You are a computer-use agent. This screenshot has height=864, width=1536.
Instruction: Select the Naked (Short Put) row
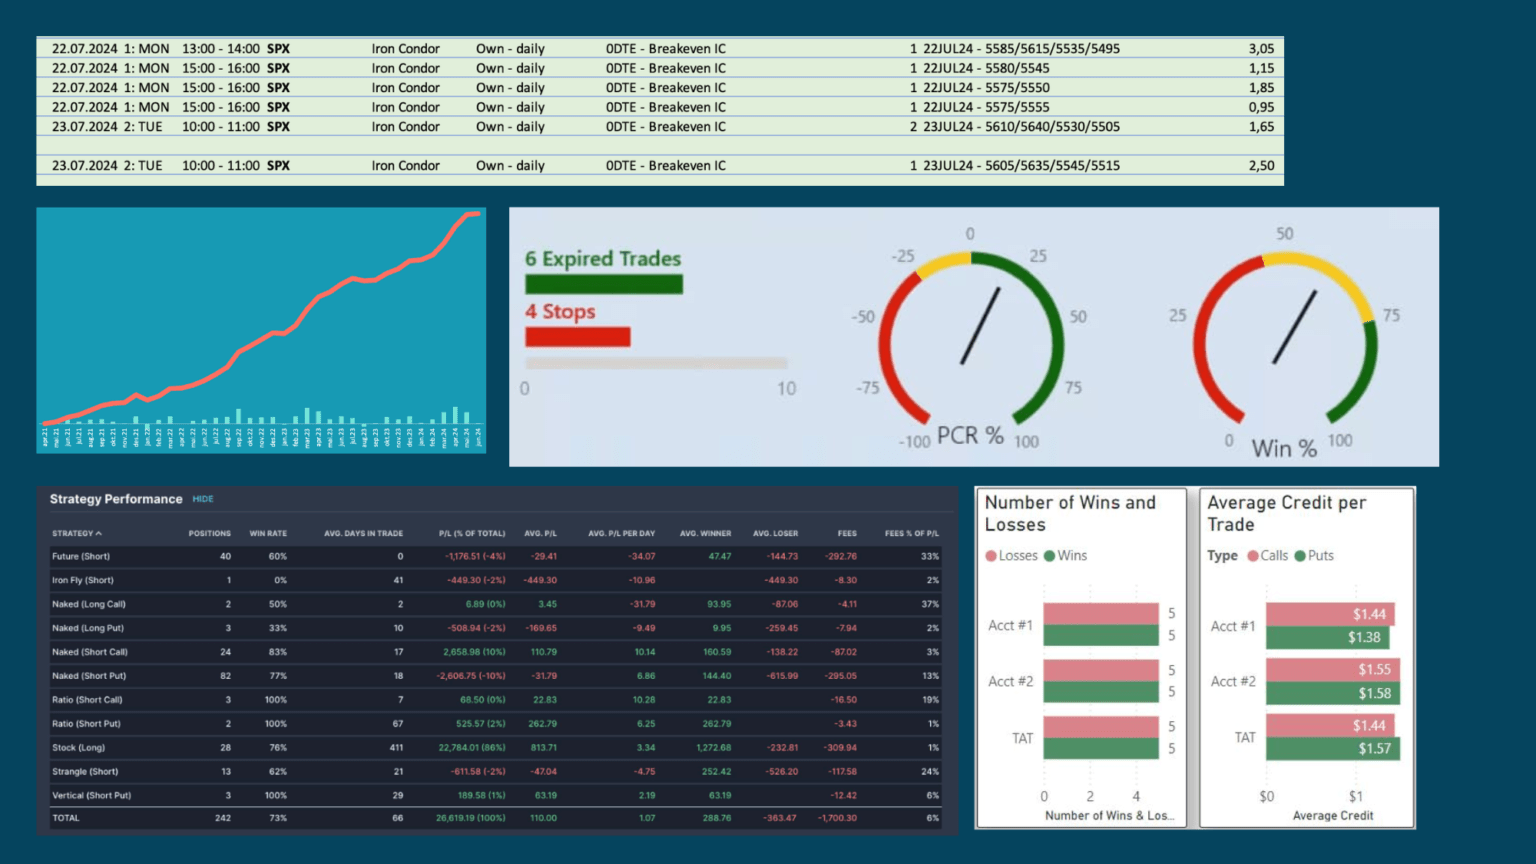click(x=496, y=676)
